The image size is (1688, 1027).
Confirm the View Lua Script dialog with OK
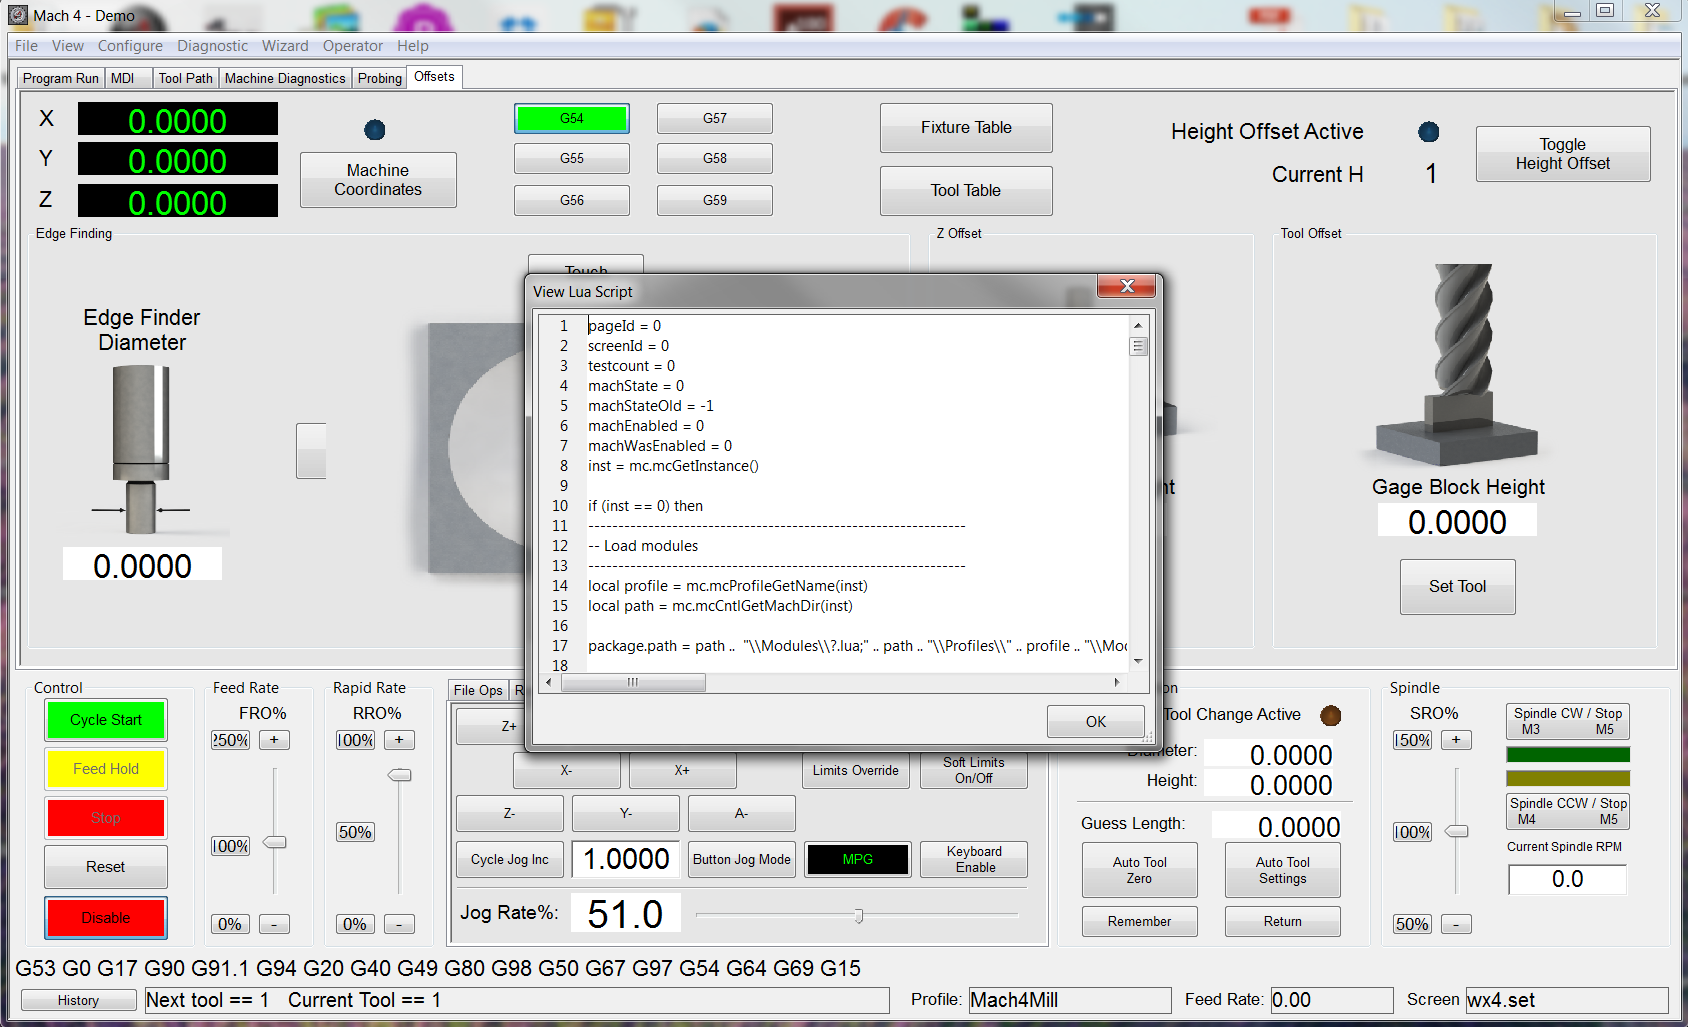tap(1095, 721)
